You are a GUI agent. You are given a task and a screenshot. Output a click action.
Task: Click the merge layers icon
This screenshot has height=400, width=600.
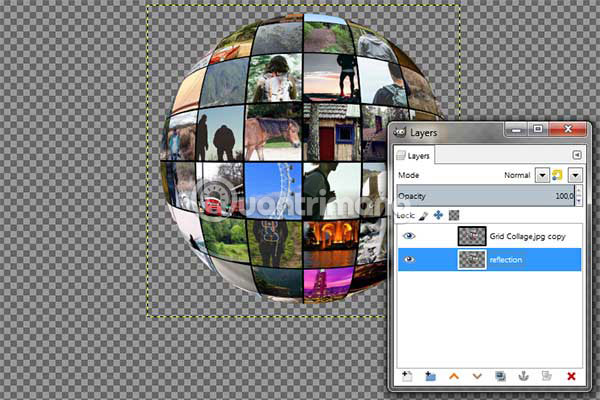tap(547, 376)
